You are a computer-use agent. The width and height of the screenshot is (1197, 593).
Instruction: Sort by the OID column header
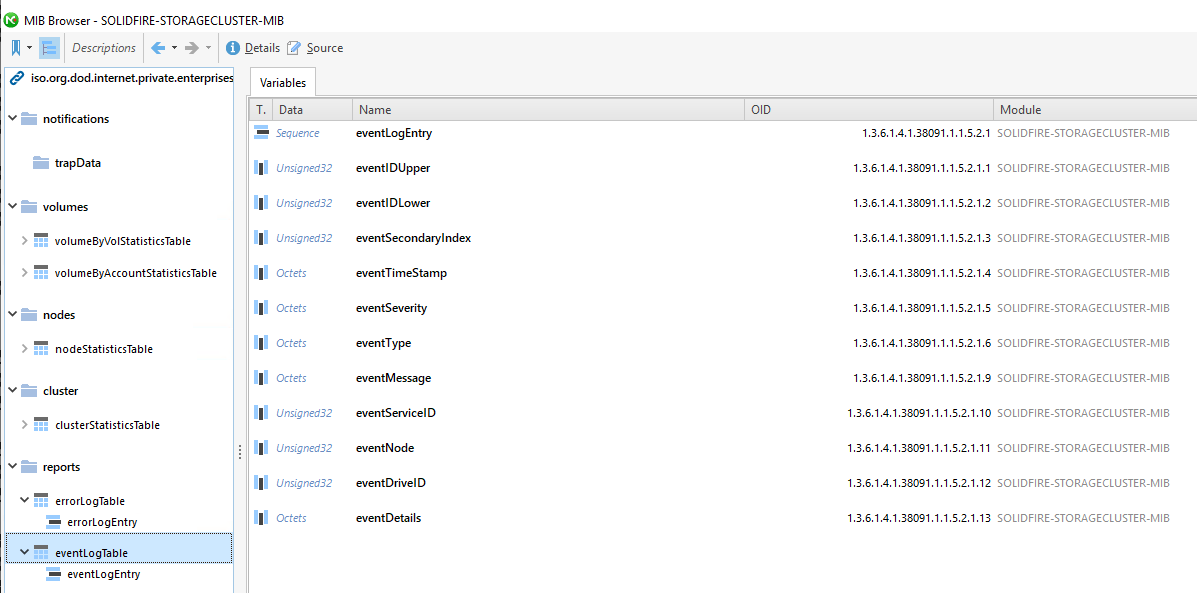coord(869,110)
